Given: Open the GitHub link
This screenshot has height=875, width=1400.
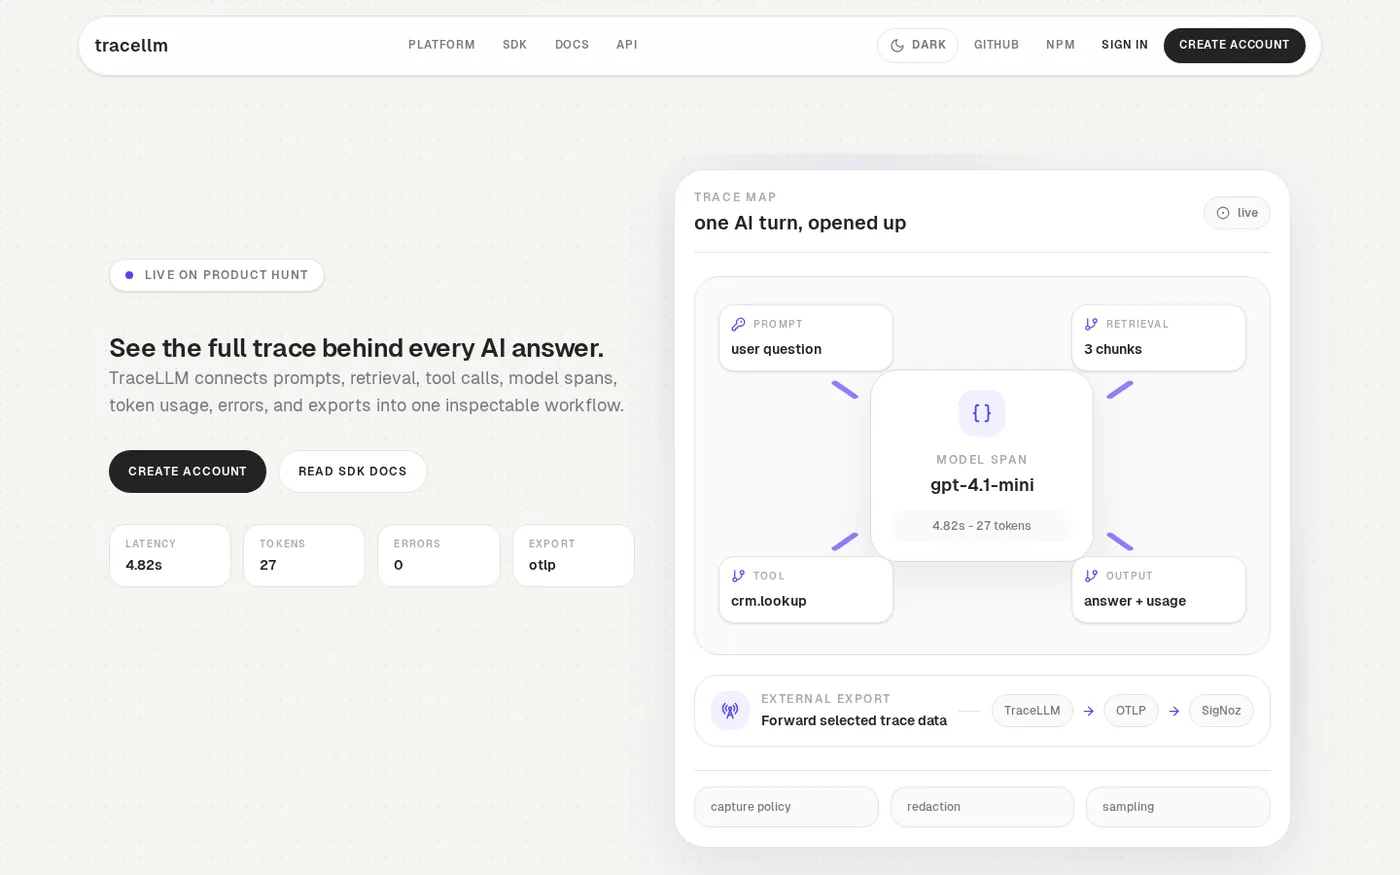Looking at the screenshot, I should (x=996, y=45).
